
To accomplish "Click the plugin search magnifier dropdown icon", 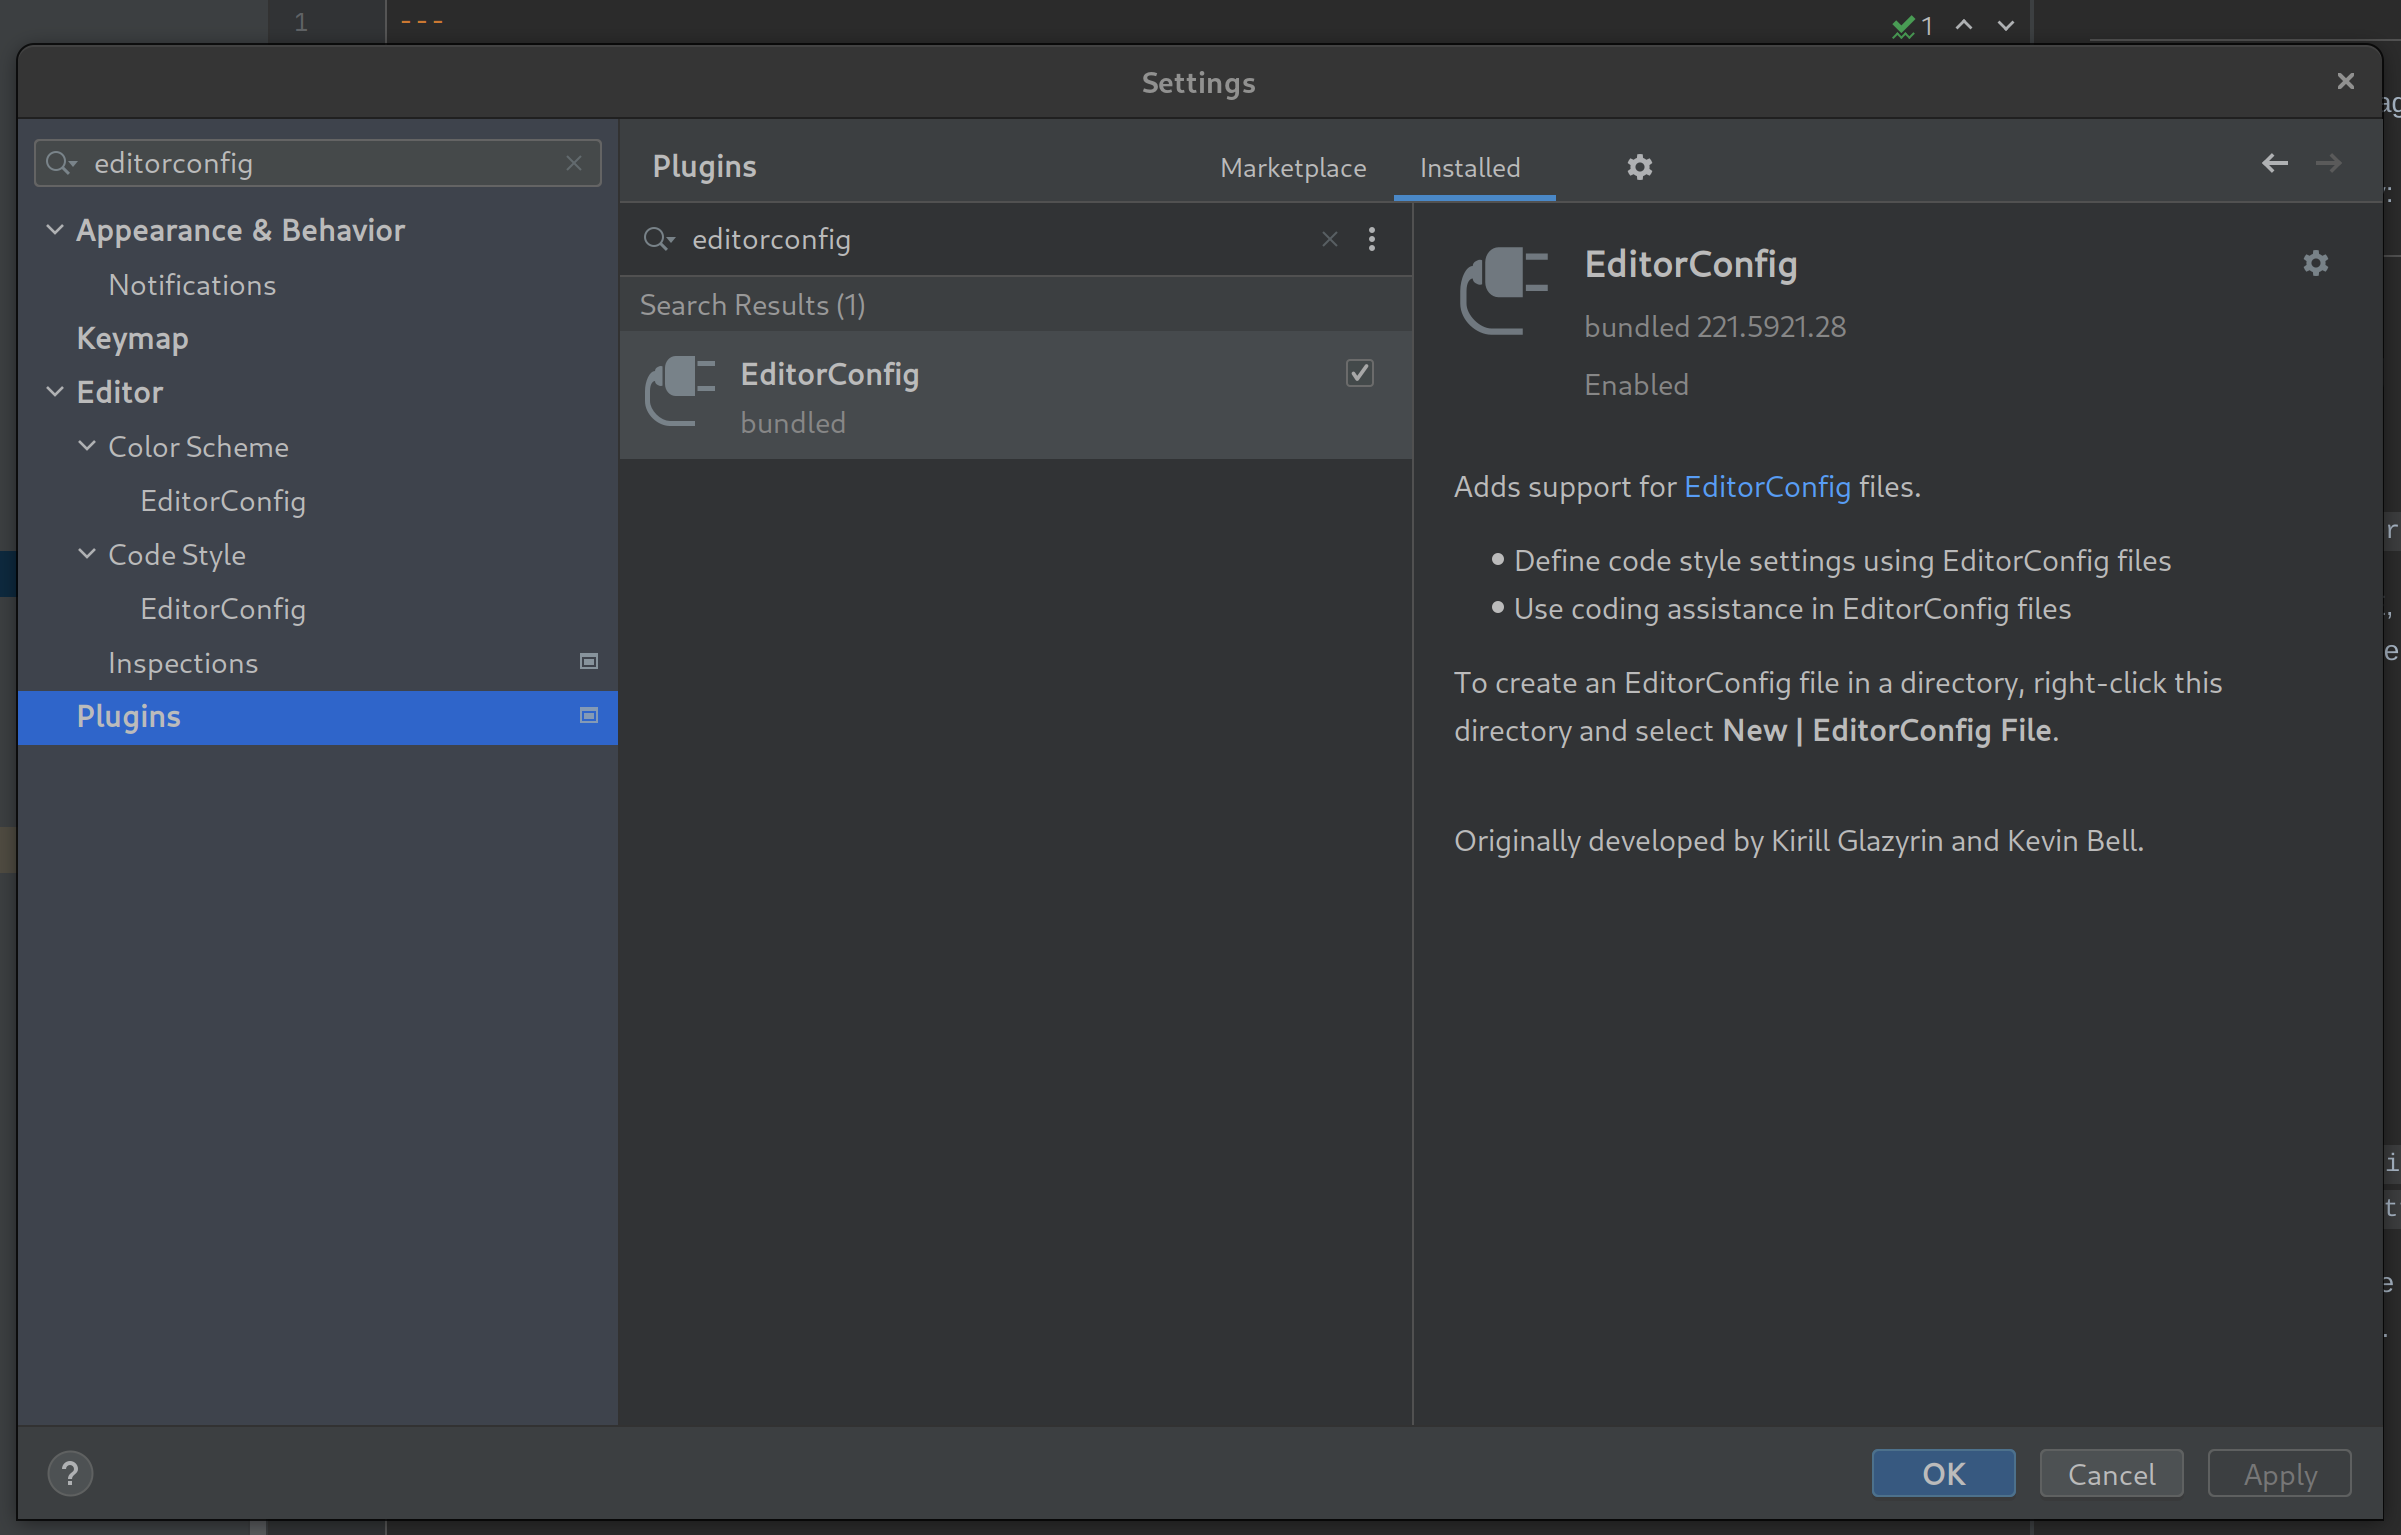I will tap(658, 239).
